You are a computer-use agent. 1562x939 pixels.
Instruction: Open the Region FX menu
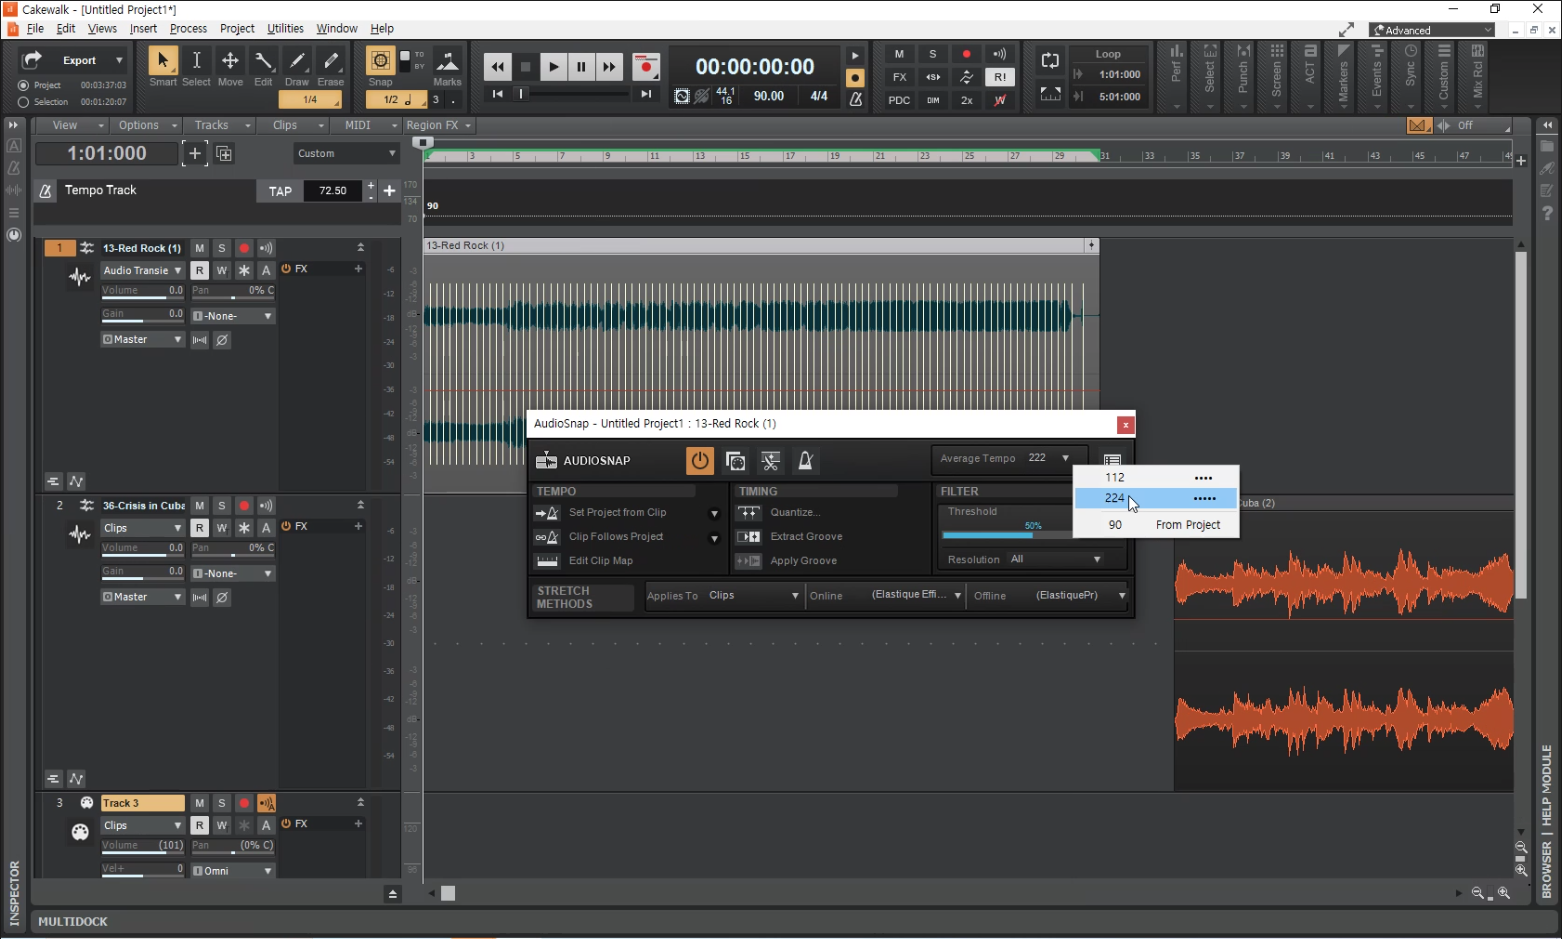pos(438,126)
